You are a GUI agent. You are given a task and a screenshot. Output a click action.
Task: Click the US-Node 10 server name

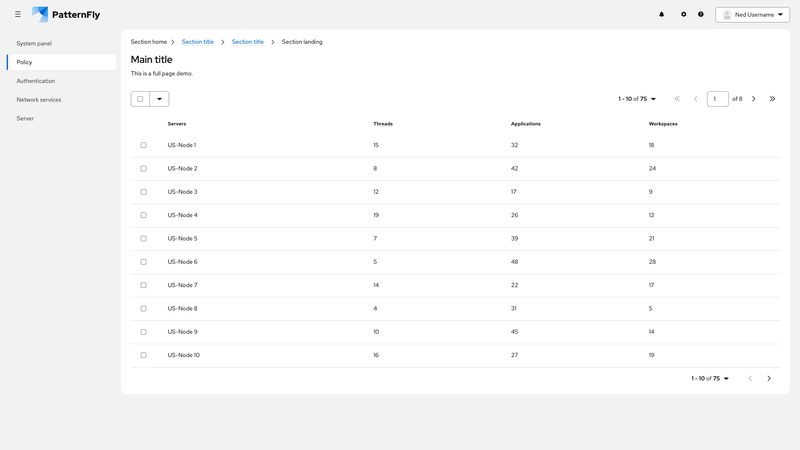point(184,355)
